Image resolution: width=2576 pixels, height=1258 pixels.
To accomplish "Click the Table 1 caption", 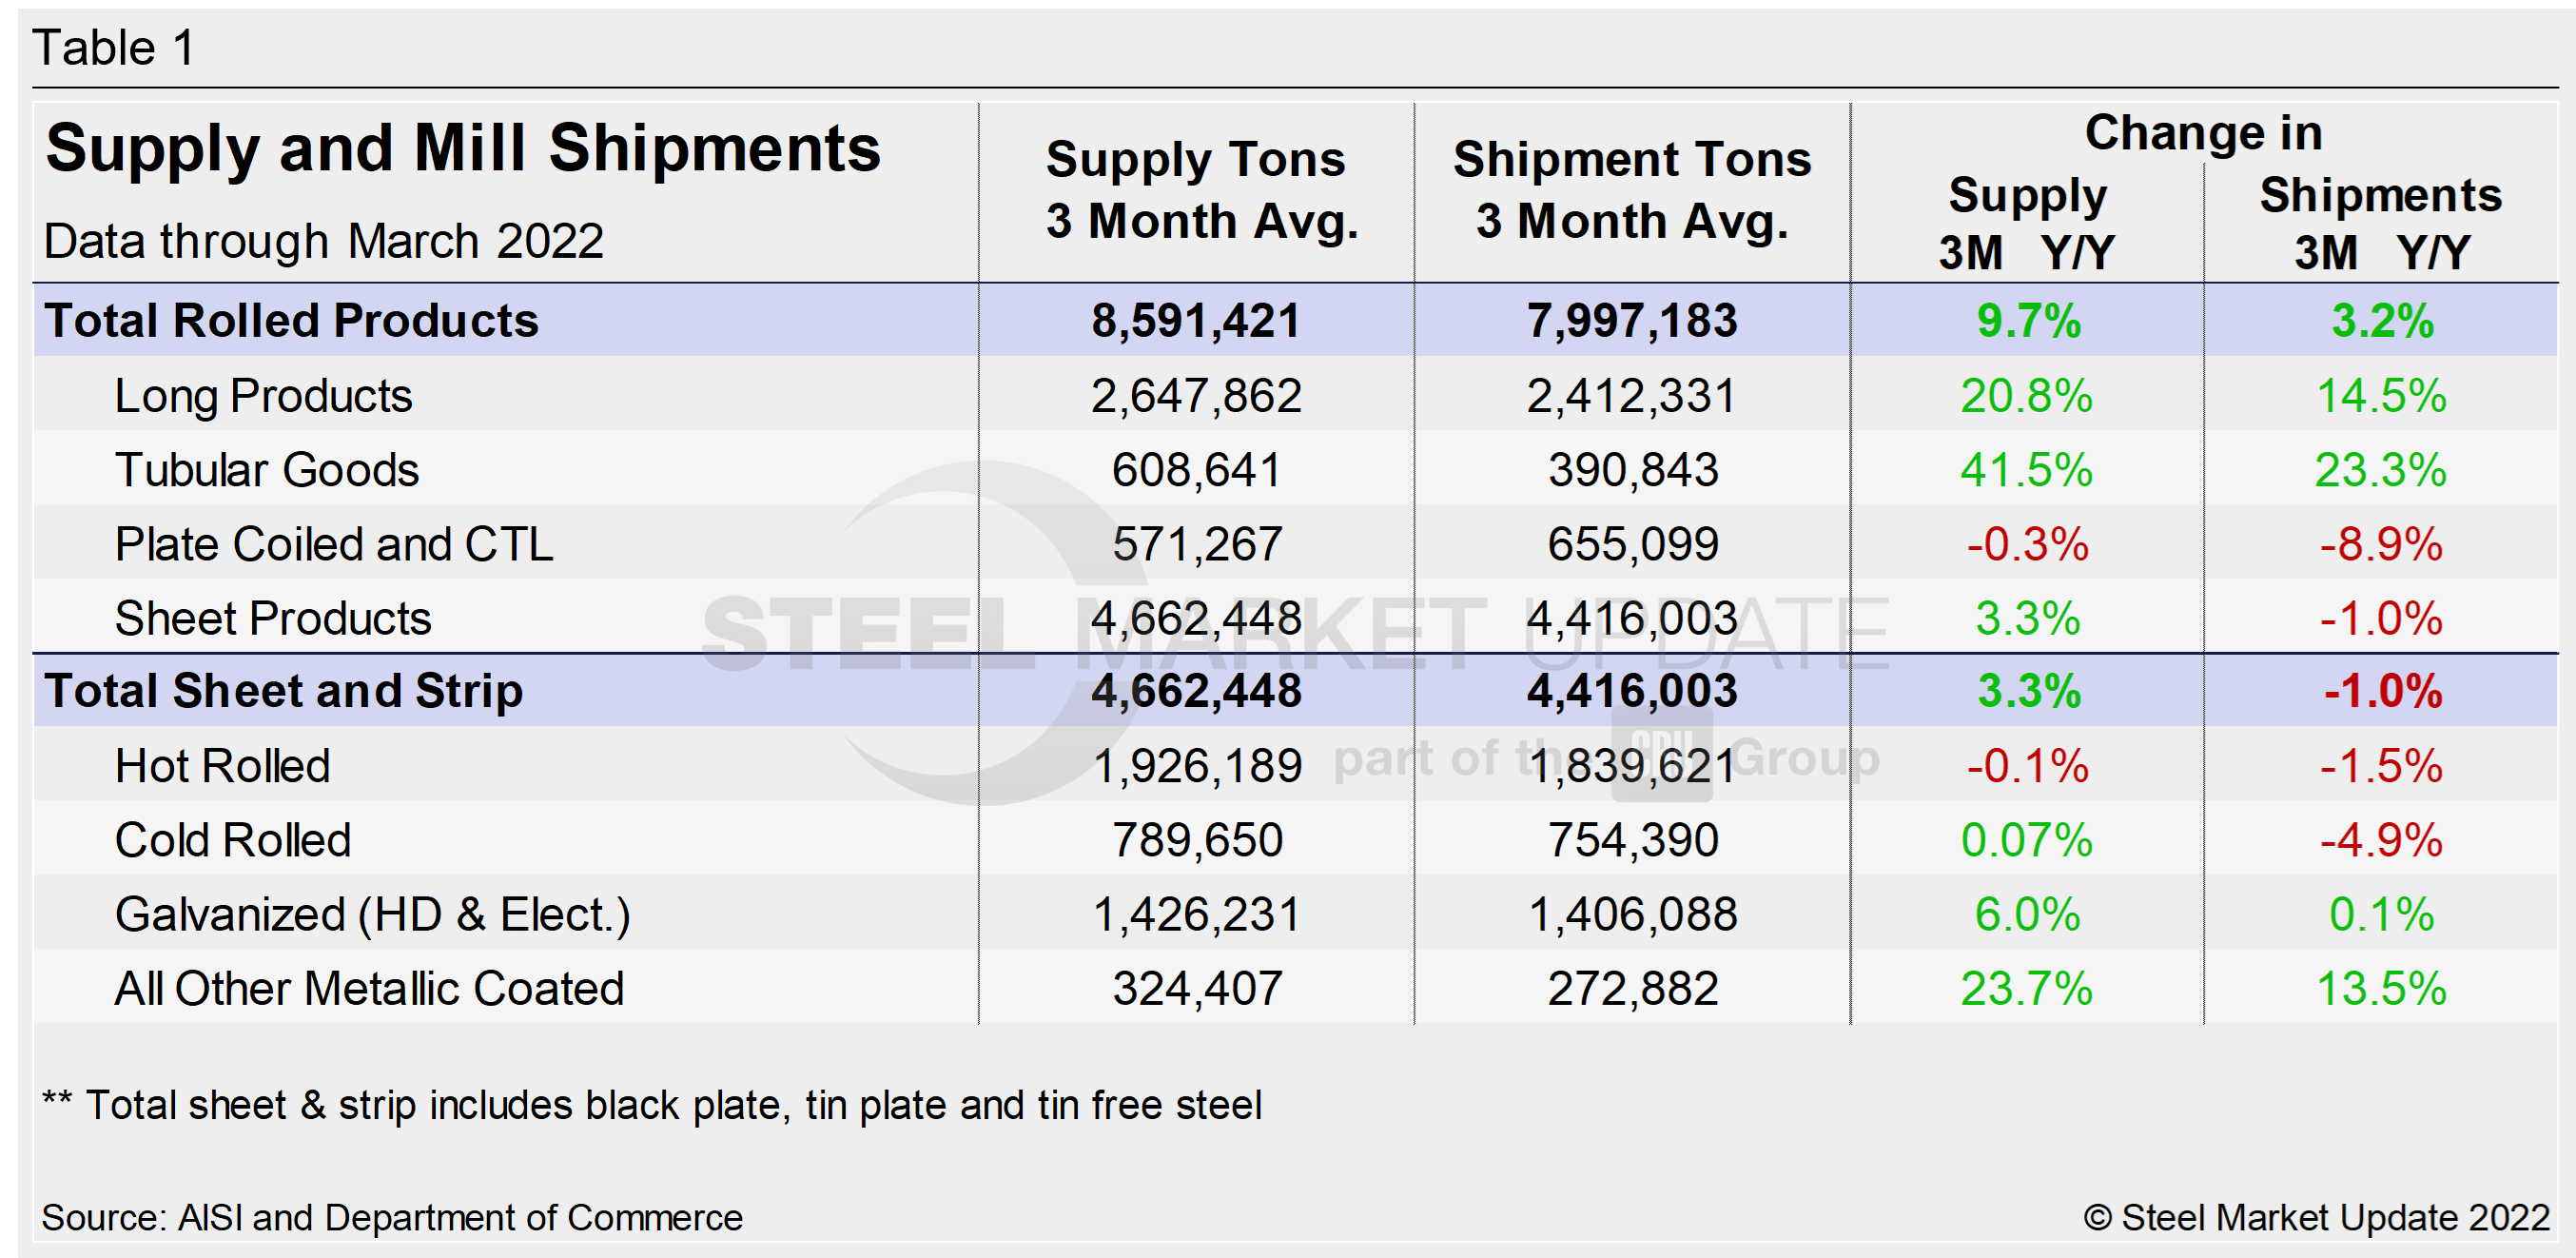I will click(113, 47).
